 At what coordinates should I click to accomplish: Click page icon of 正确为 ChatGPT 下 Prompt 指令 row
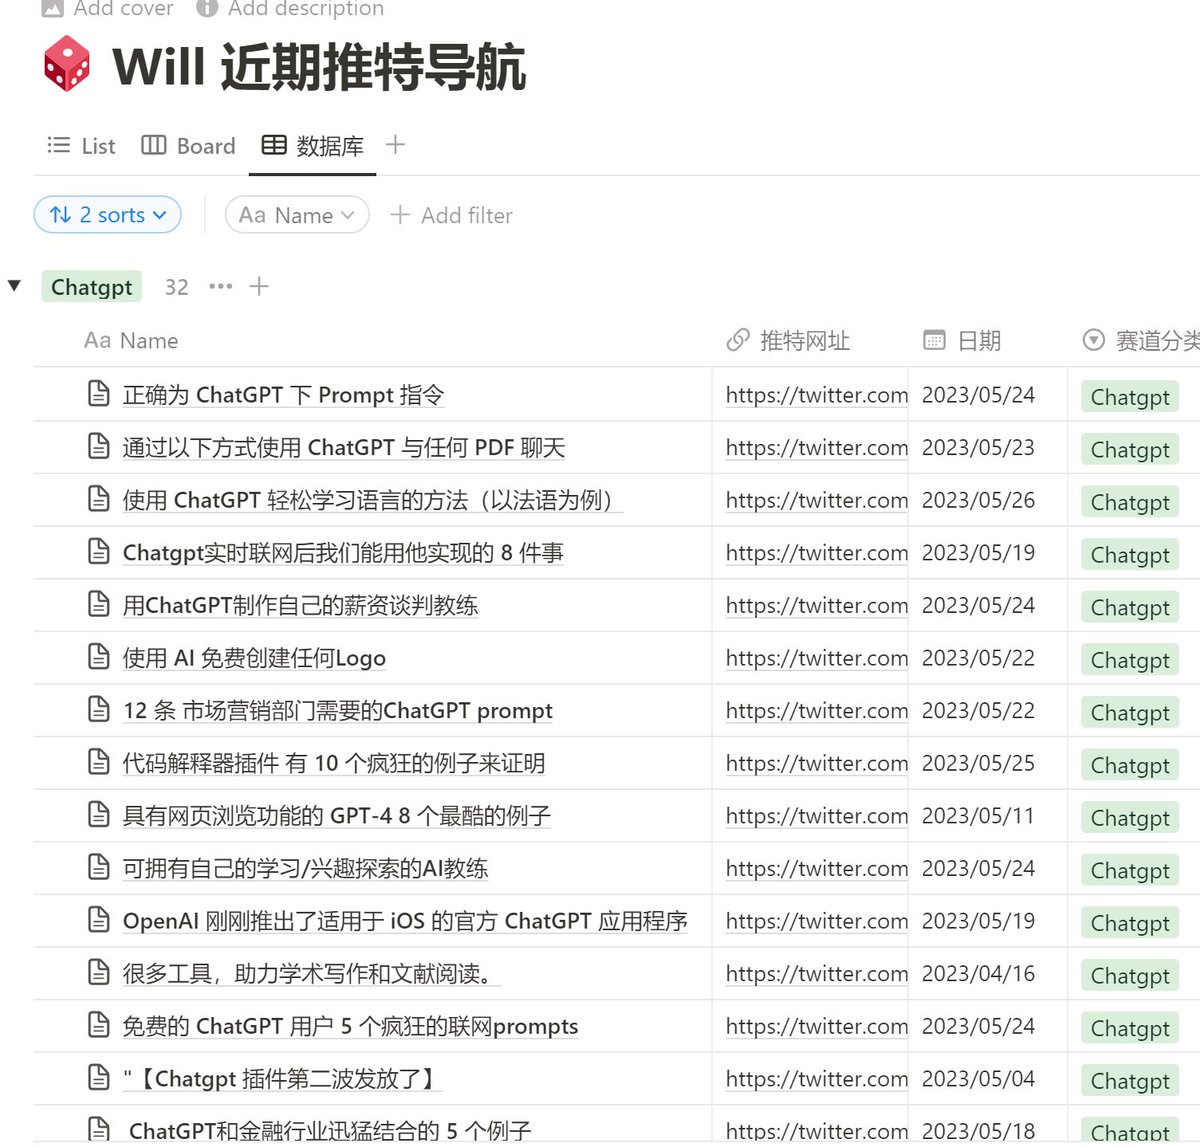pyautogui.click(x=99, y=394)
